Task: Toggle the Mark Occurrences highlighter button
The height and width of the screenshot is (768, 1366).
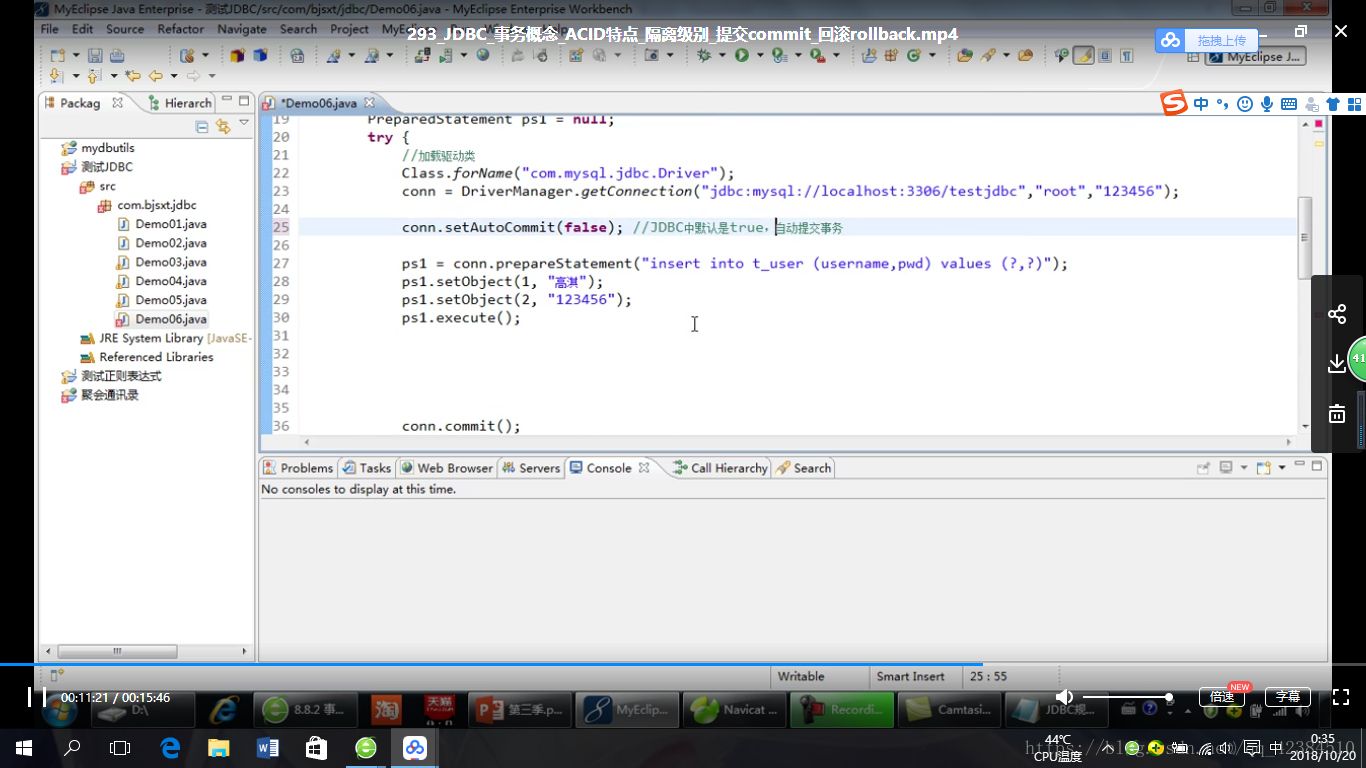Action: (x=1083, y=56)
